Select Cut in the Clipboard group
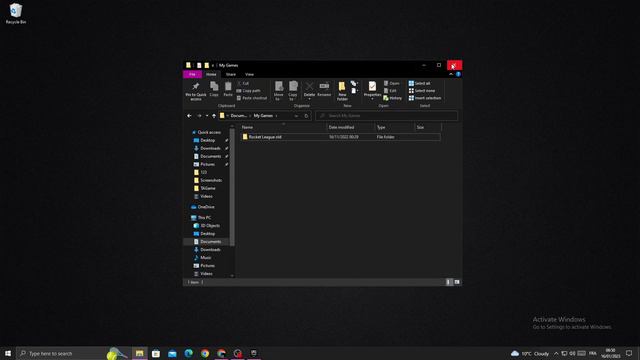 click(243, 83)
